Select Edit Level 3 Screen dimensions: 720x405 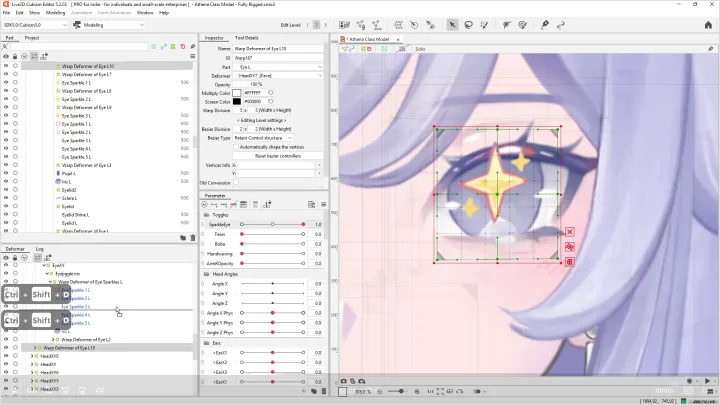[x=326, y=25]
